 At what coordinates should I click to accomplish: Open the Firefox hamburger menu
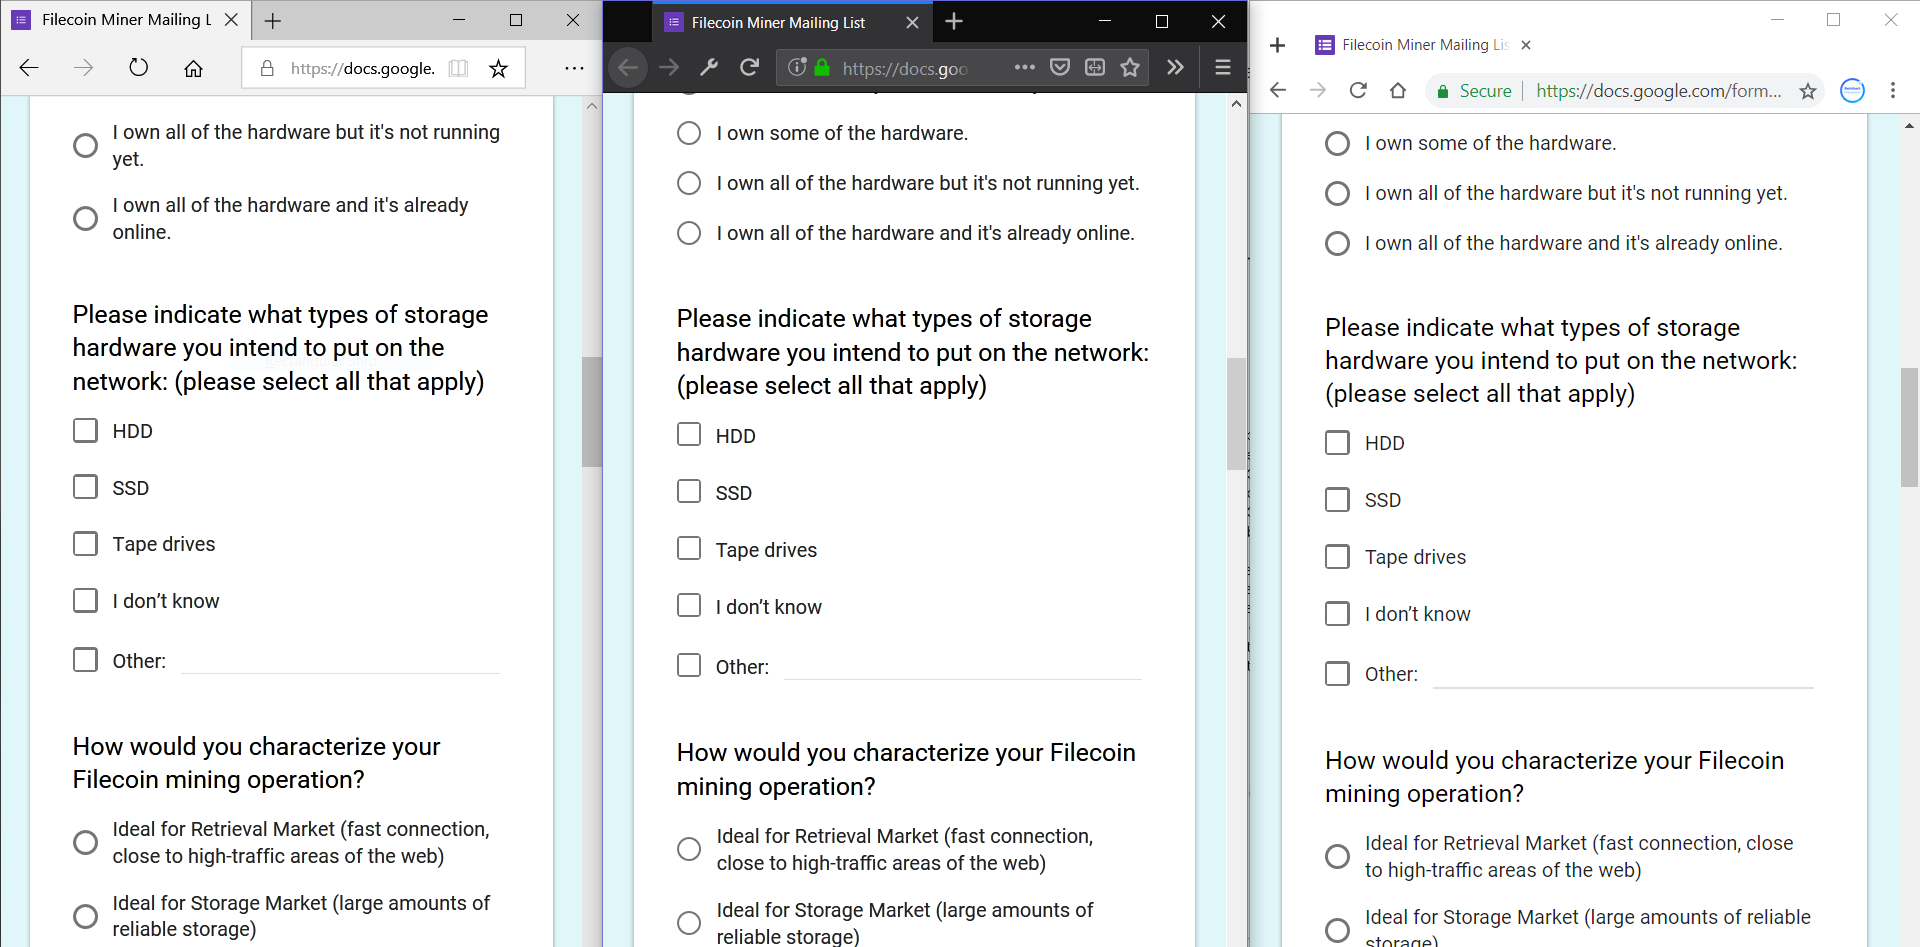point(1222,67)
